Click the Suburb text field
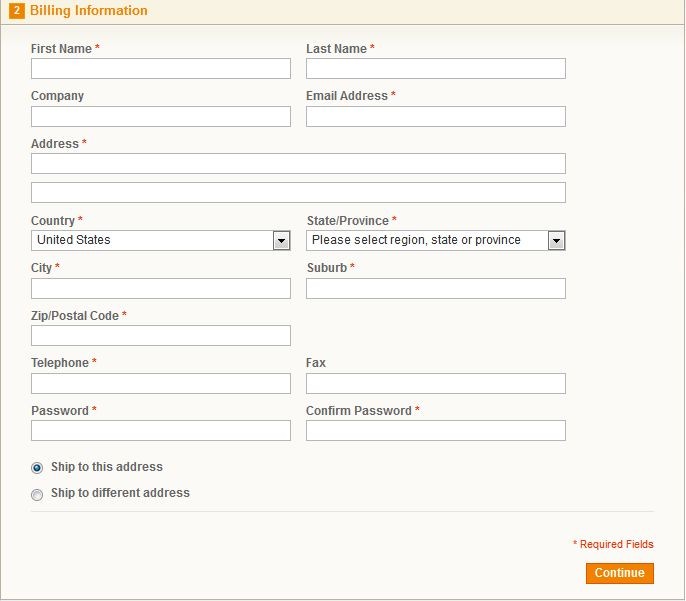The height and width of the screenshot is (601, 686). (x=436, y=289)
